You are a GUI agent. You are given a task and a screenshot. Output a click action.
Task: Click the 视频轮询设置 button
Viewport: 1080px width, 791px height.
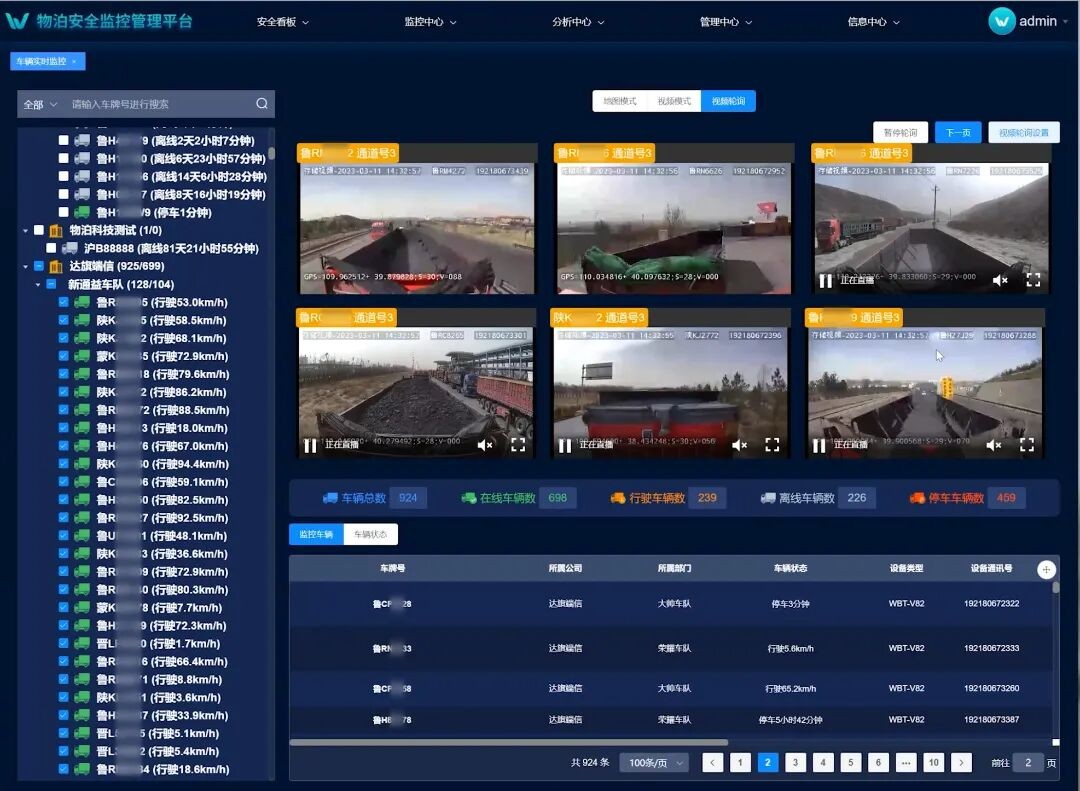1023,133
